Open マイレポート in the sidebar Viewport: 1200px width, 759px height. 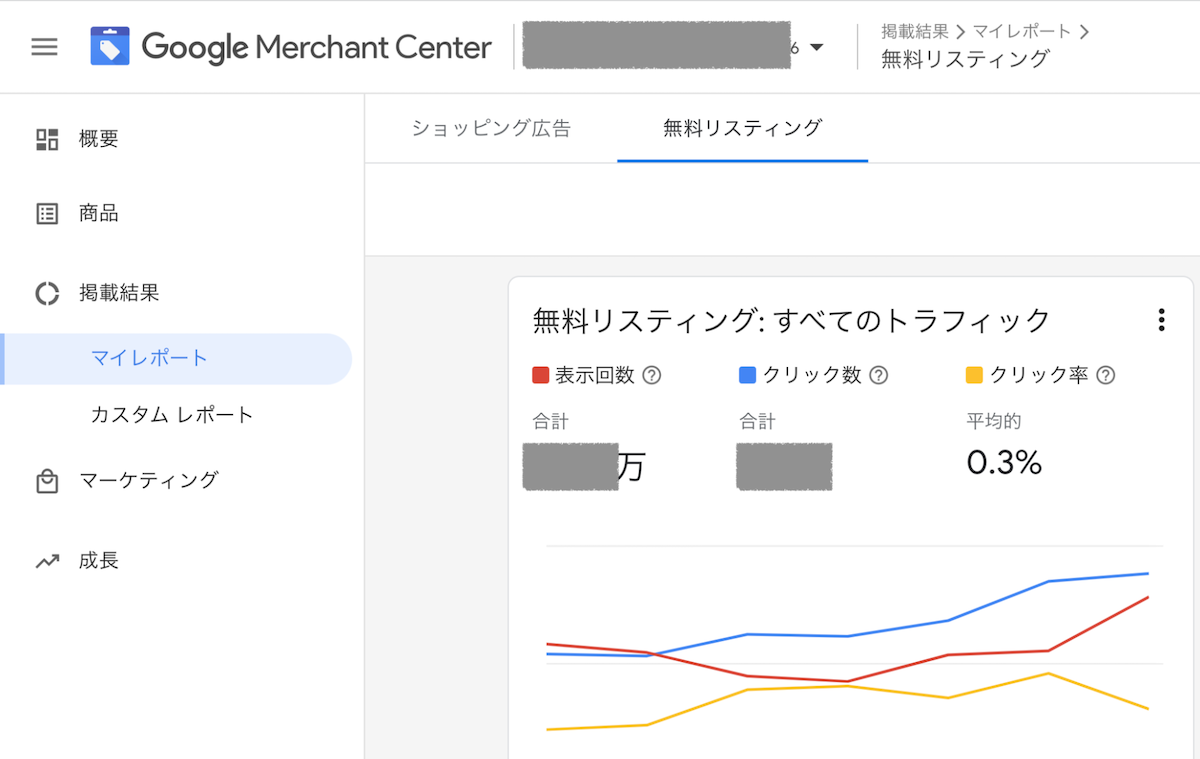click(x=149, y=358)
